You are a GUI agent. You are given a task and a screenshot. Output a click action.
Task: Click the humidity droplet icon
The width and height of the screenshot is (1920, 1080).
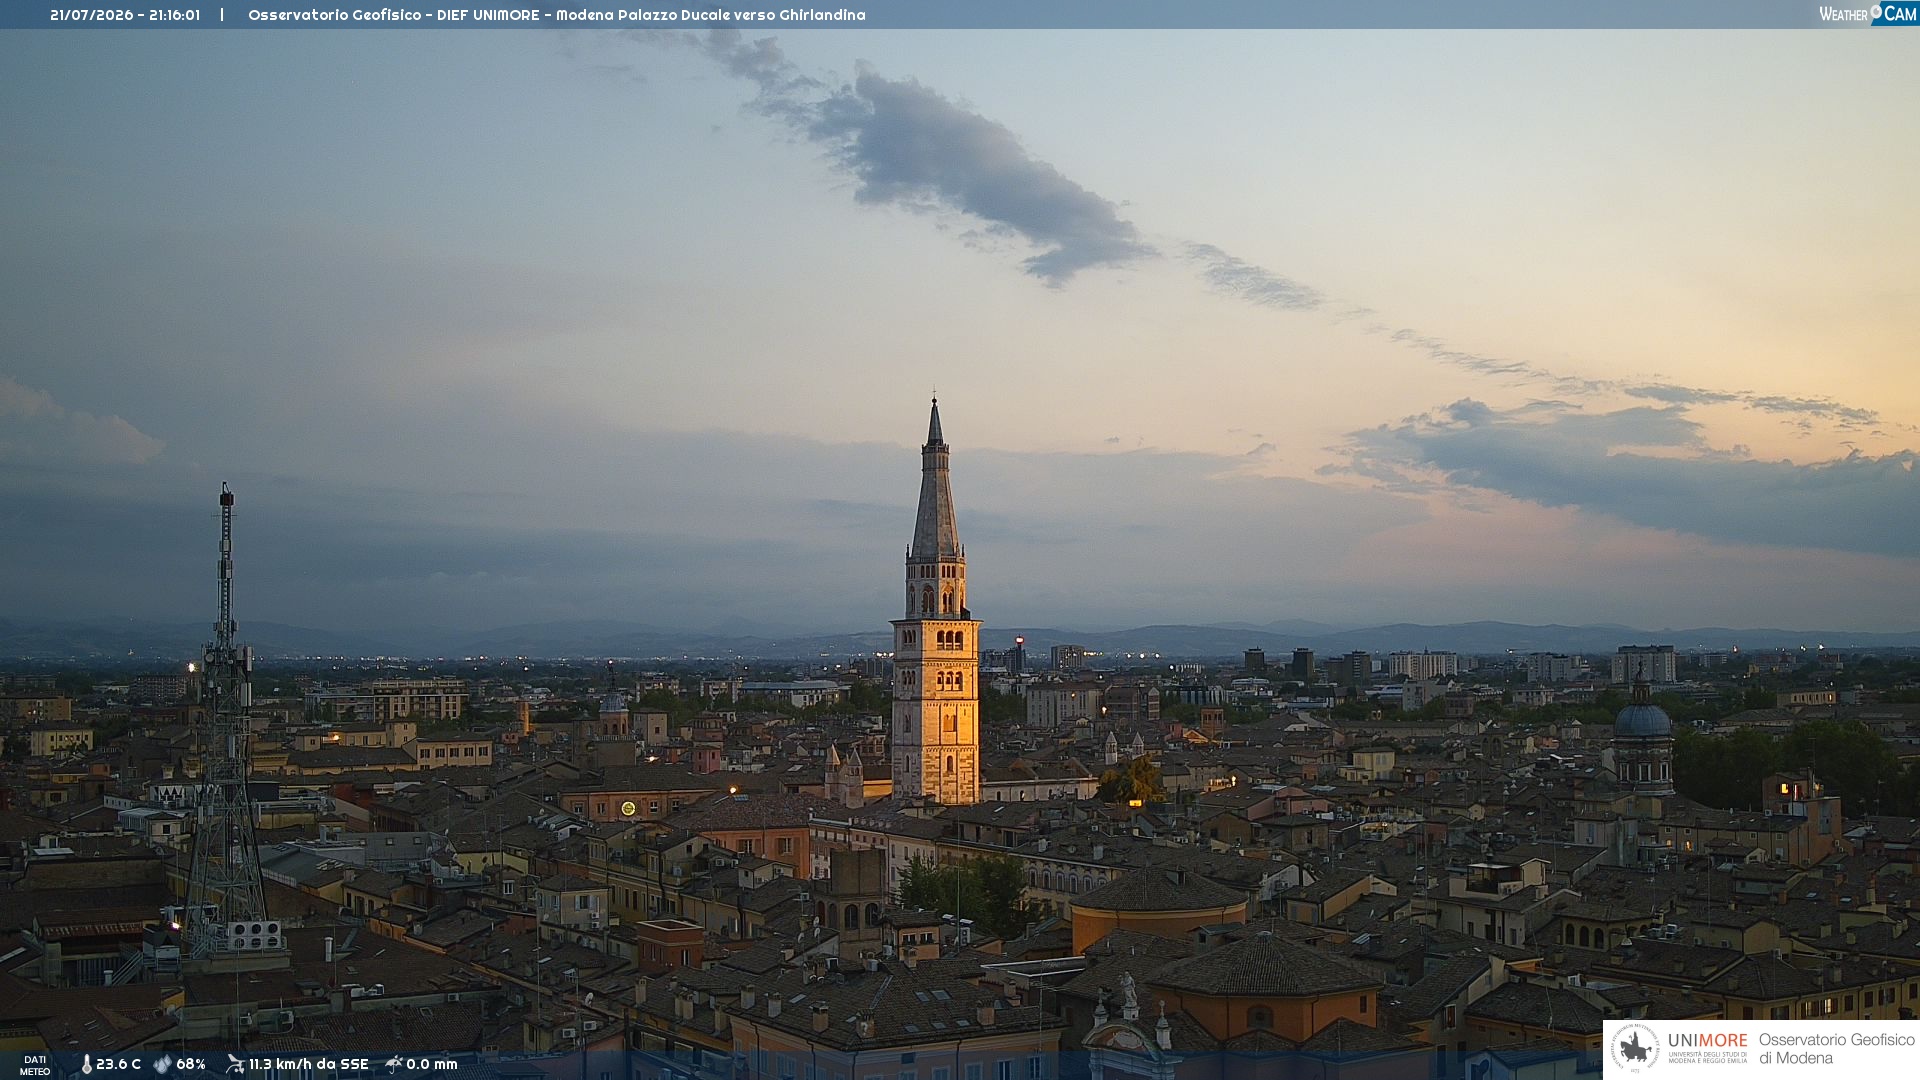(162, 1064)
